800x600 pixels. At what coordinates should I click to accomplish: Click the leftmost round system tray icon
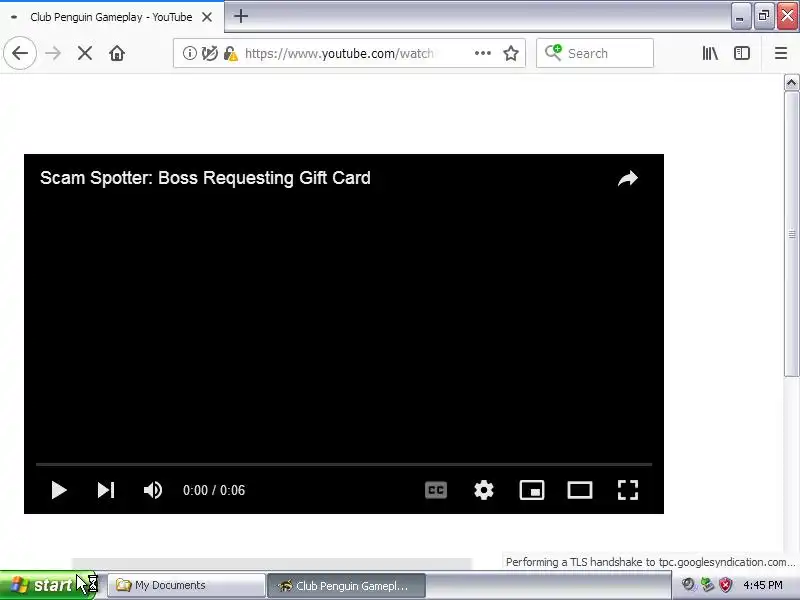tap(688, 585)
